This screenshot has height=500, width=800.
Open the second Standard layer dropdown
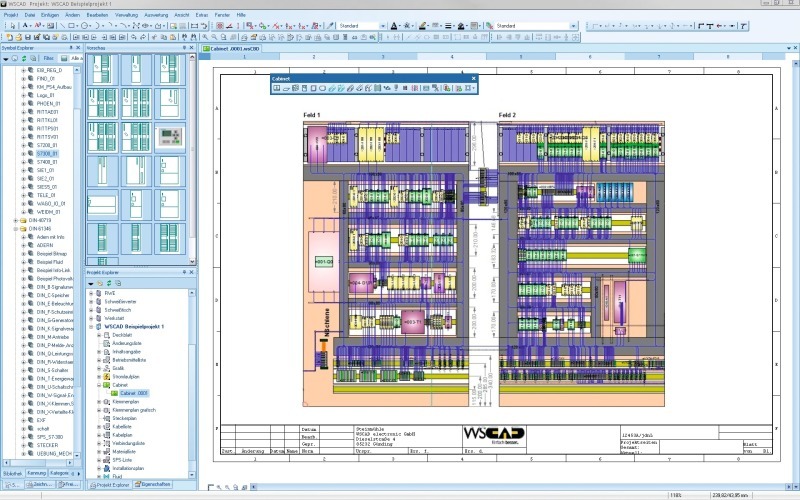tap(573, 26)
